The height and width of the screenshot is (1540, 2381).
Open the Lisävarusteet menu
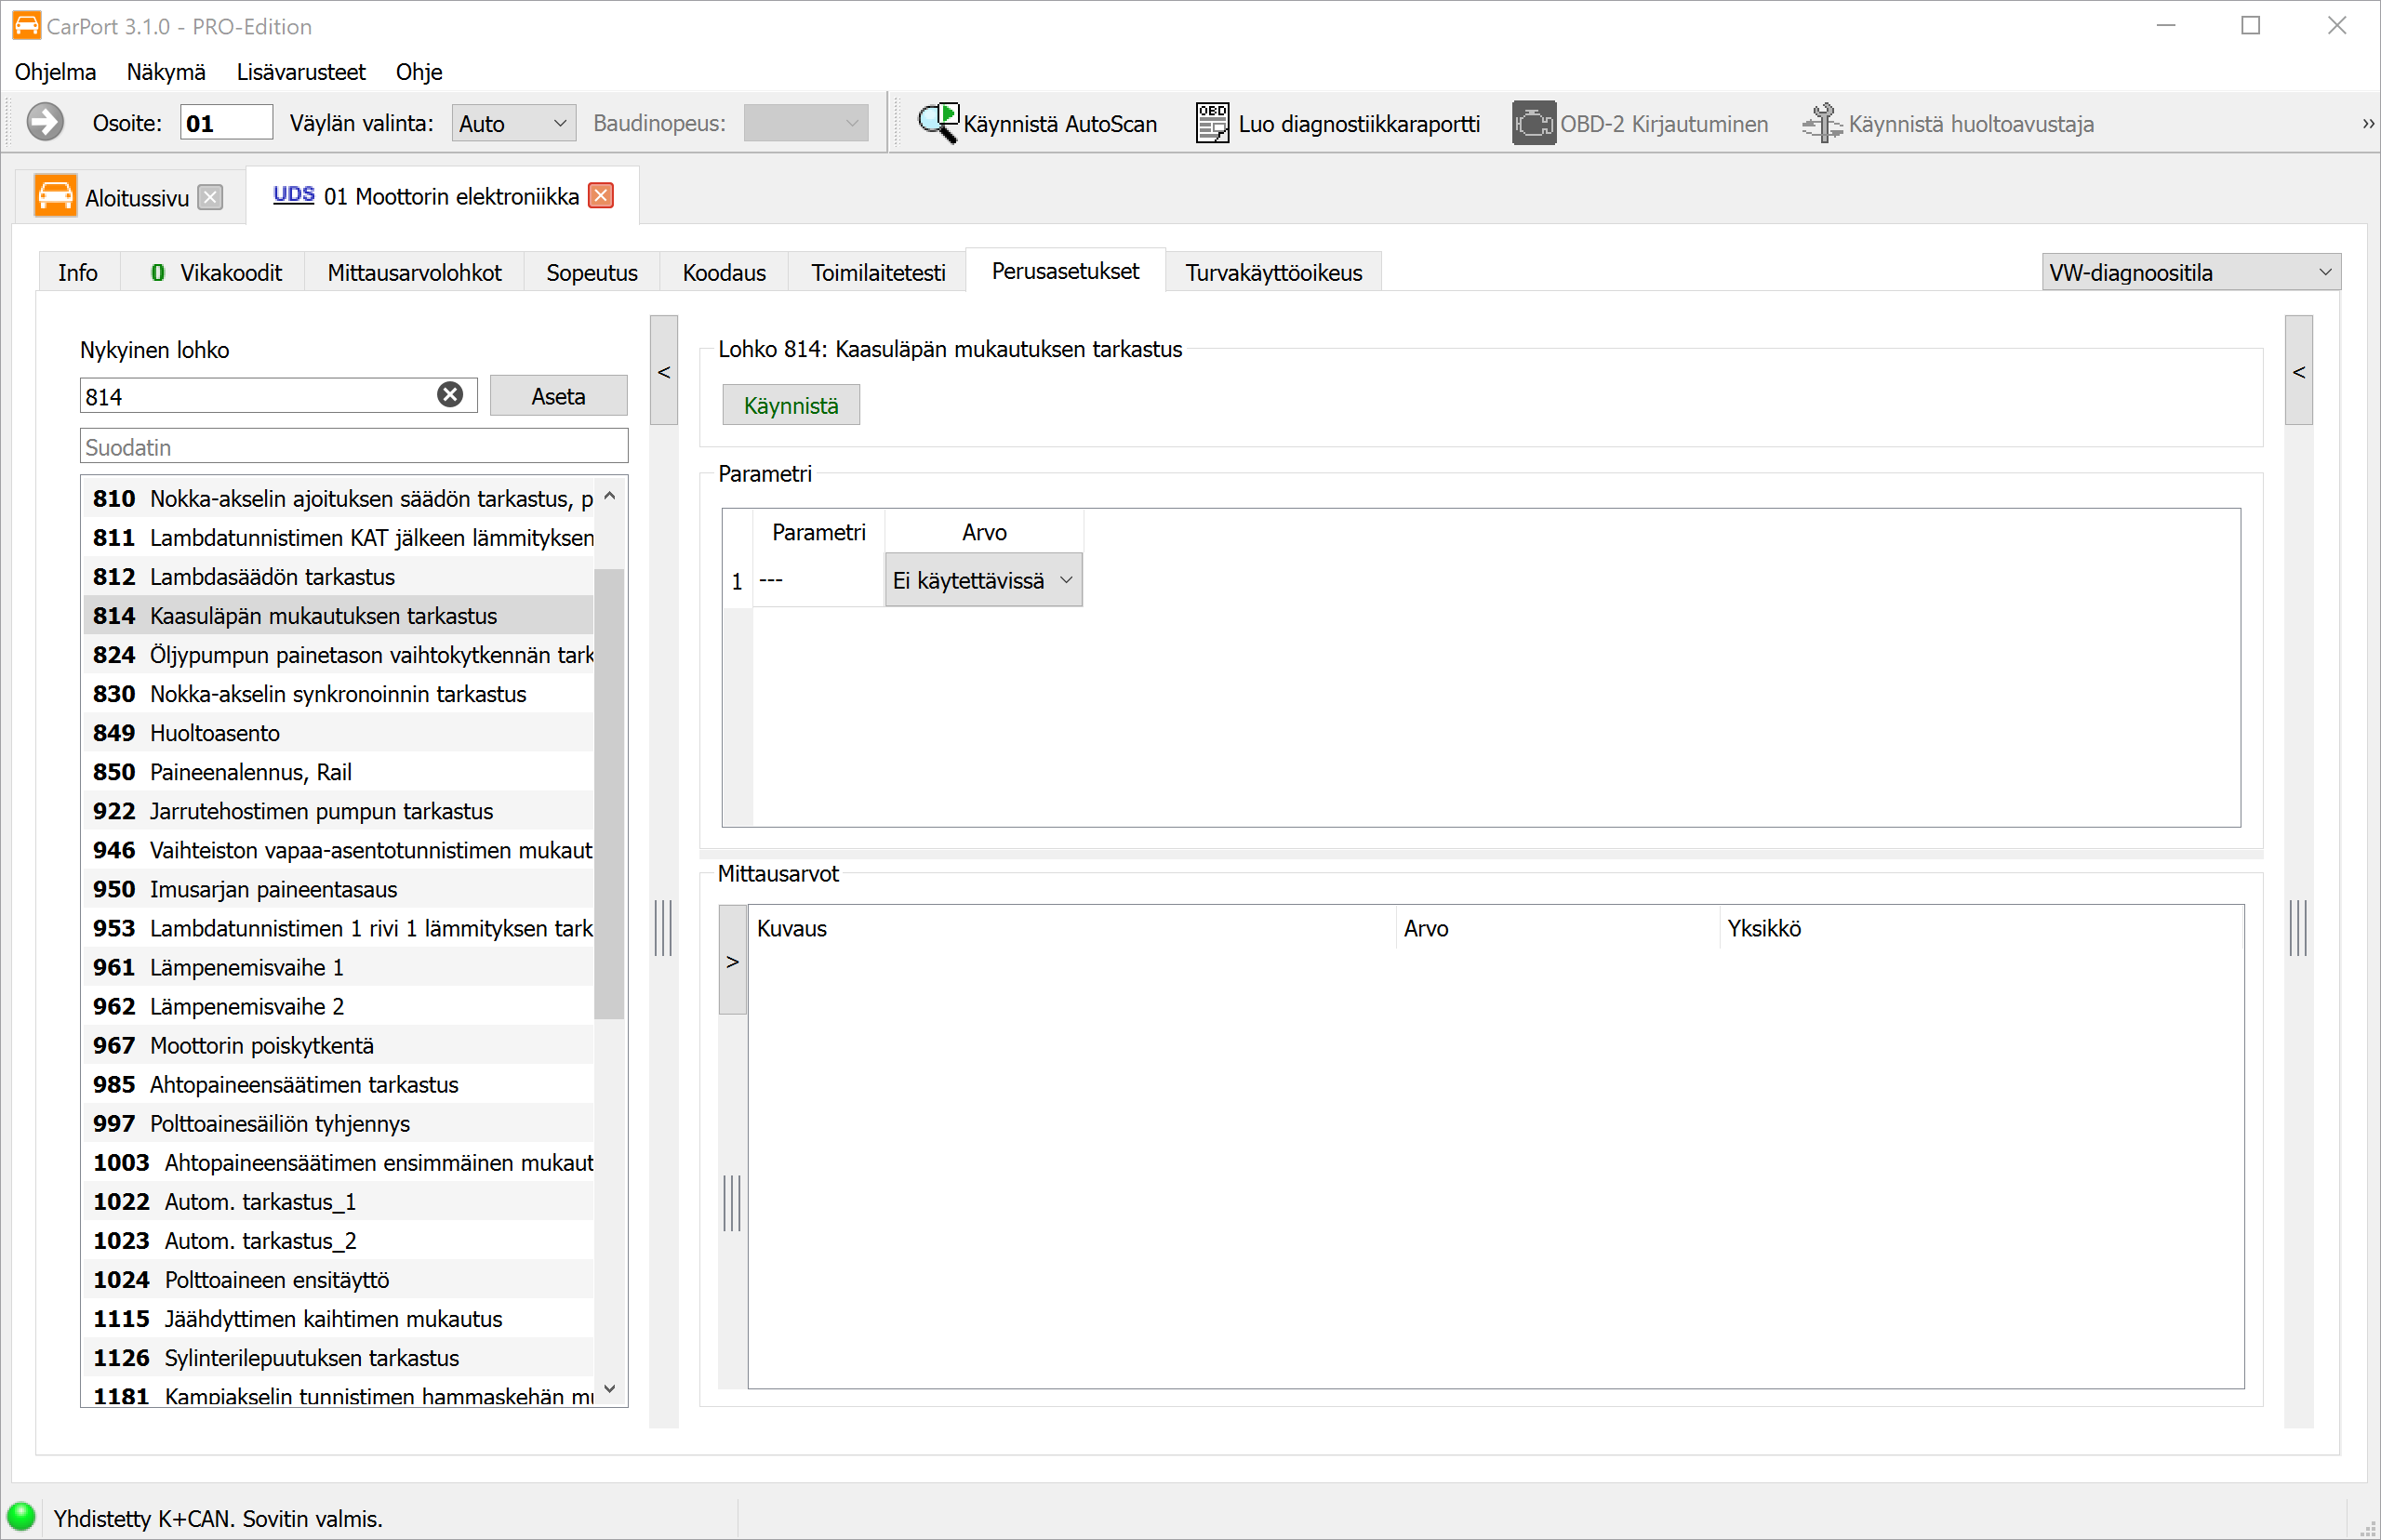click(301, 72)
